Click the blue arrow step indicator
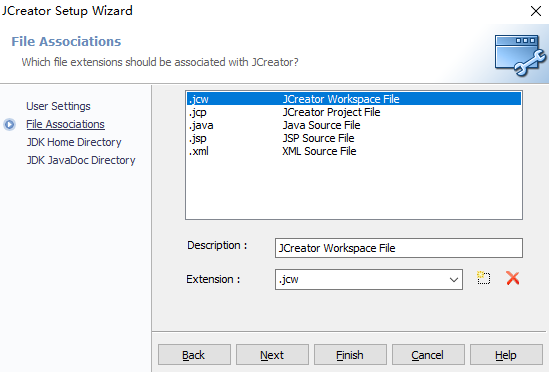Screen dimensions: 549x372 (x=9, y=124)
